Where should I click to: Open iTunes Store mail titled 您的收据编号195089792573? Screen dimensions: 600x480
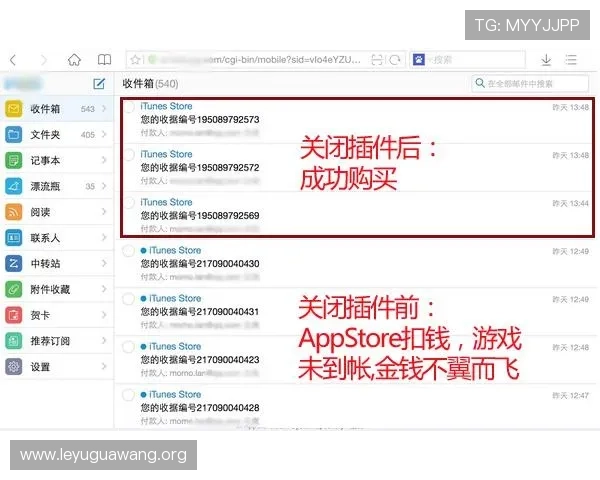357,120
